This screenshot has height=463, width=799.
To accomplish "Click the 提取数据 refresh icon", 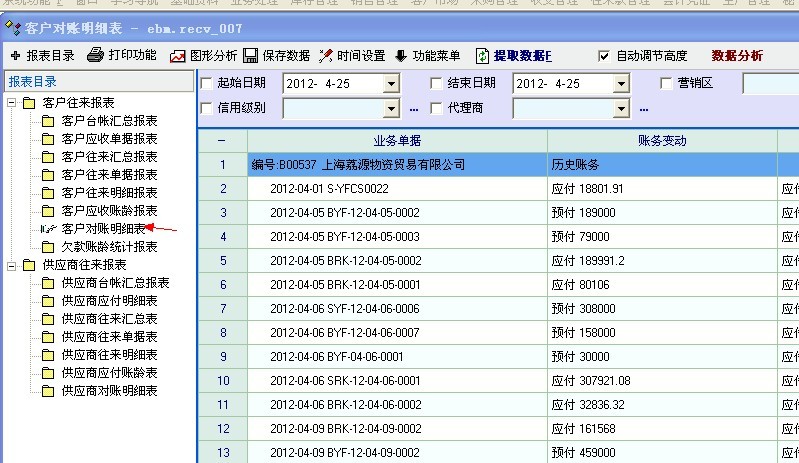I will [483, 56].
